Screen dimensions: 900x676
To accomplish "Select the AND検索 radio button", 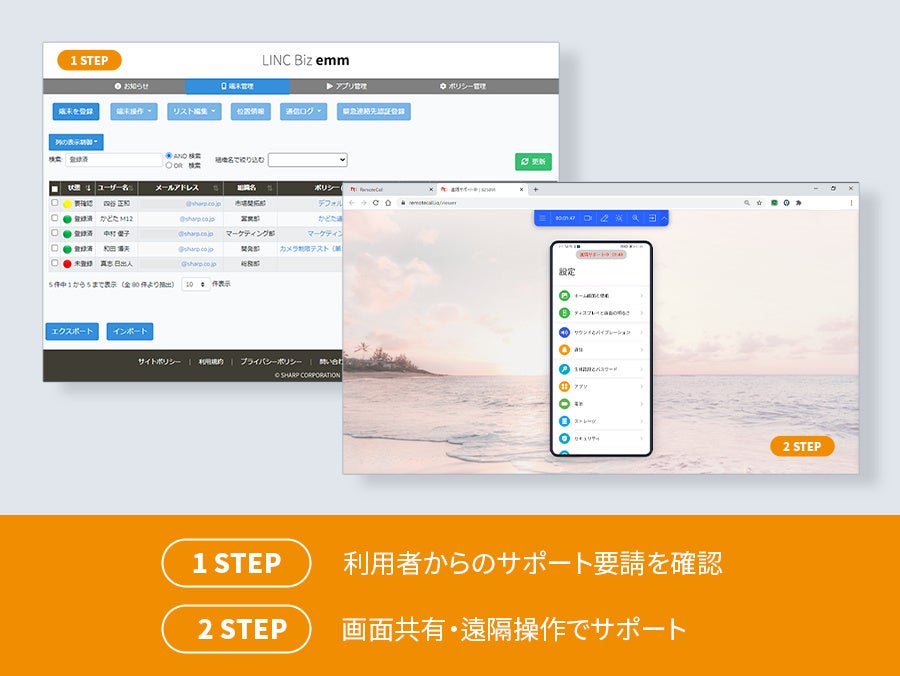I will point(170,155).
